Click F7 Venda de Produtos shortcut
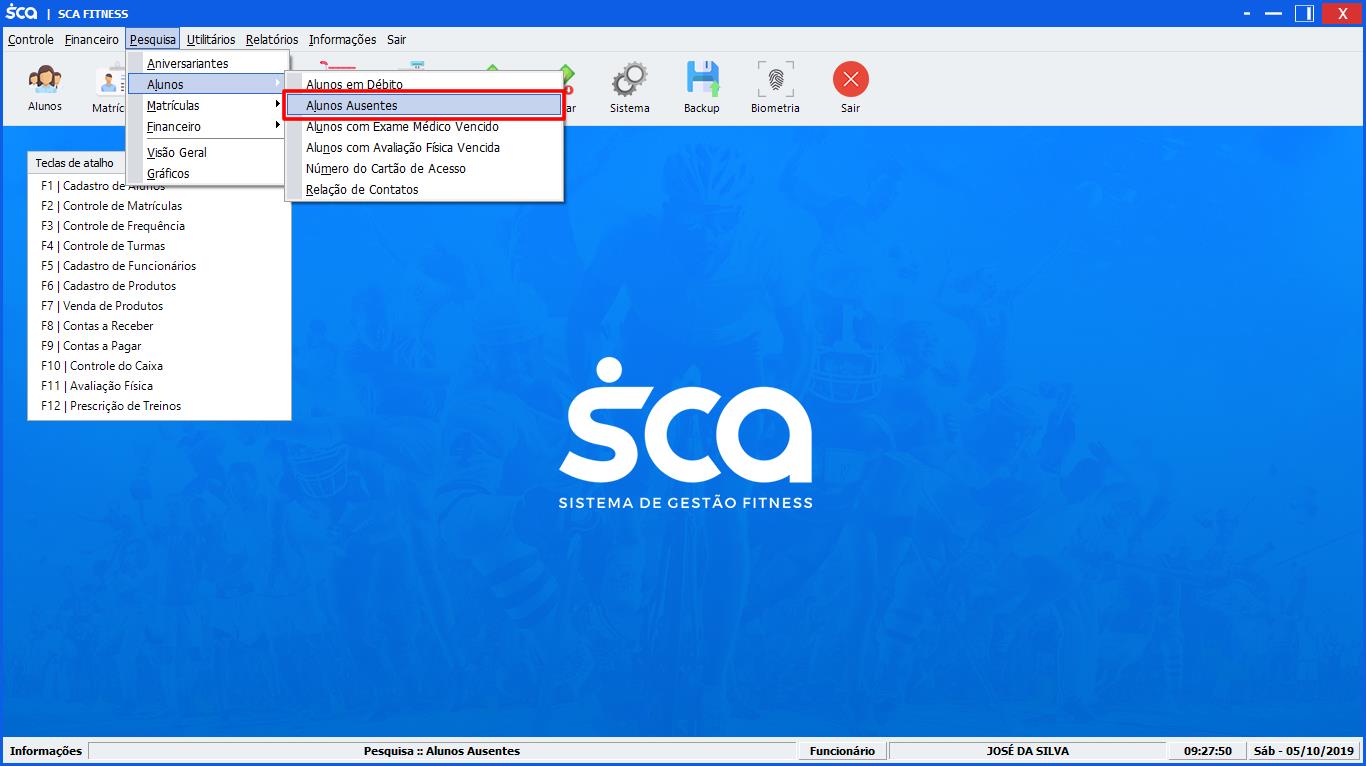The width and height of the screenshot is (1366, 766). point(102,306)
